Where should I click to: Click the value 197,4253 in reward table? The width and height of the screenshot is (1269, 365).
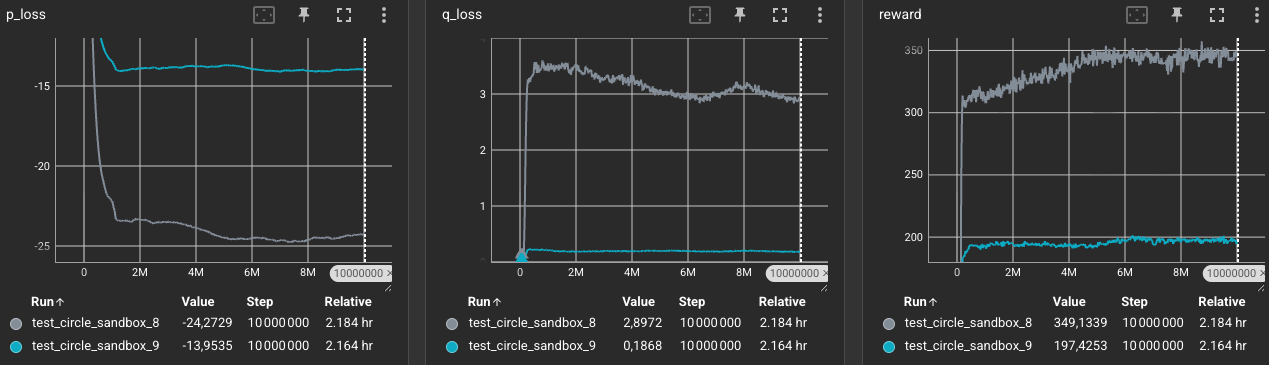click(x=1082, y=345)
